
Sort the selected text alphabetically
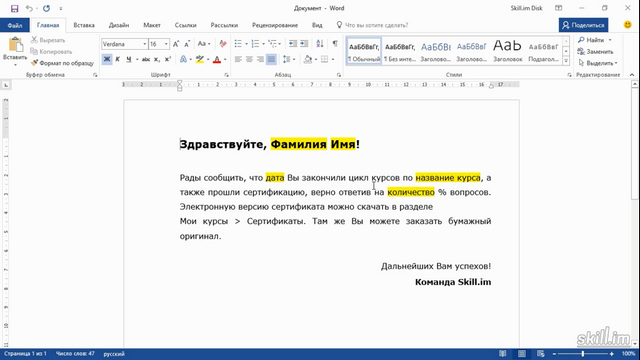coord(320,44)
